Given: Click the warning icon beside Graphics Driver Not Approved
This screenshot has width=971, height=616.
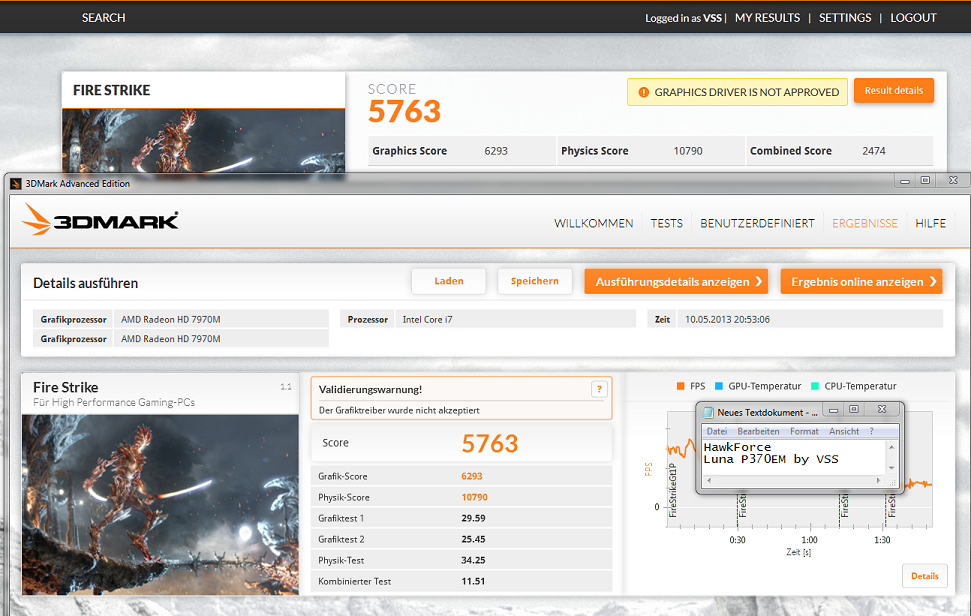Looking at the screenshot, I should 643,92.
